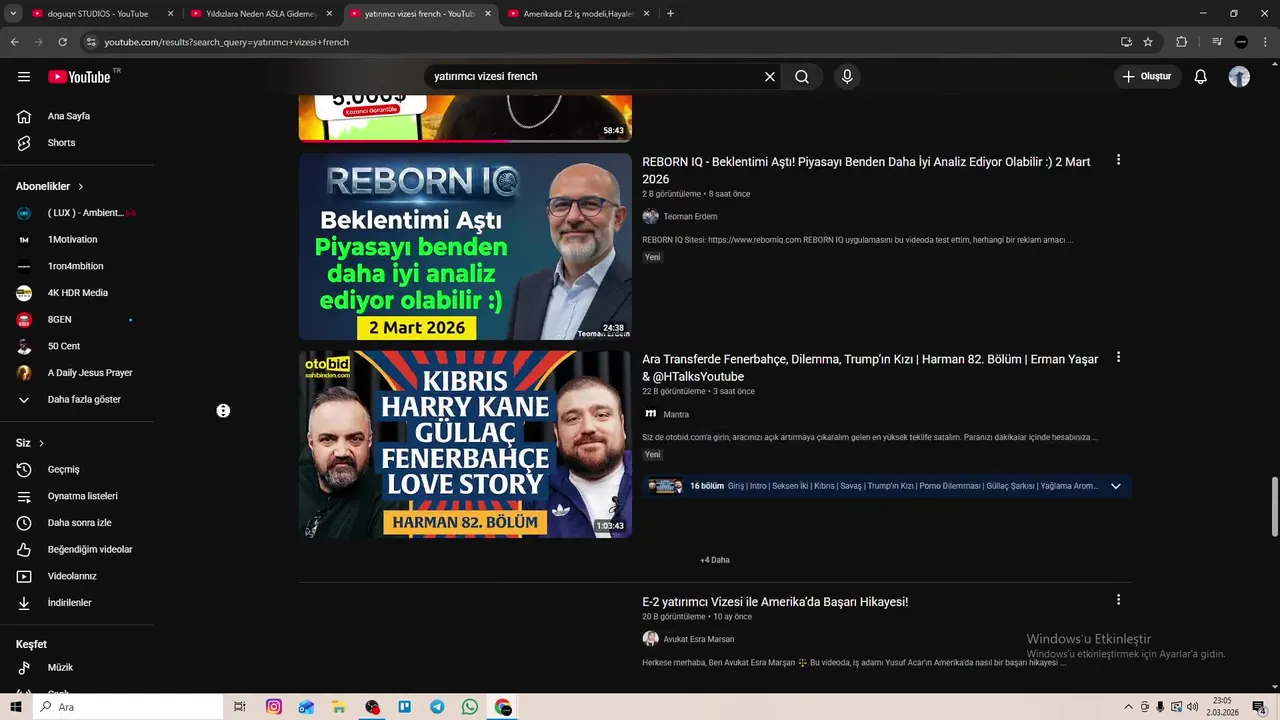Image resolution: width=1280 pixels, height=720 pixels.
Task: Open more options for E-2 yatırımcı Vizesi video
Action: tap(1118, 600)
